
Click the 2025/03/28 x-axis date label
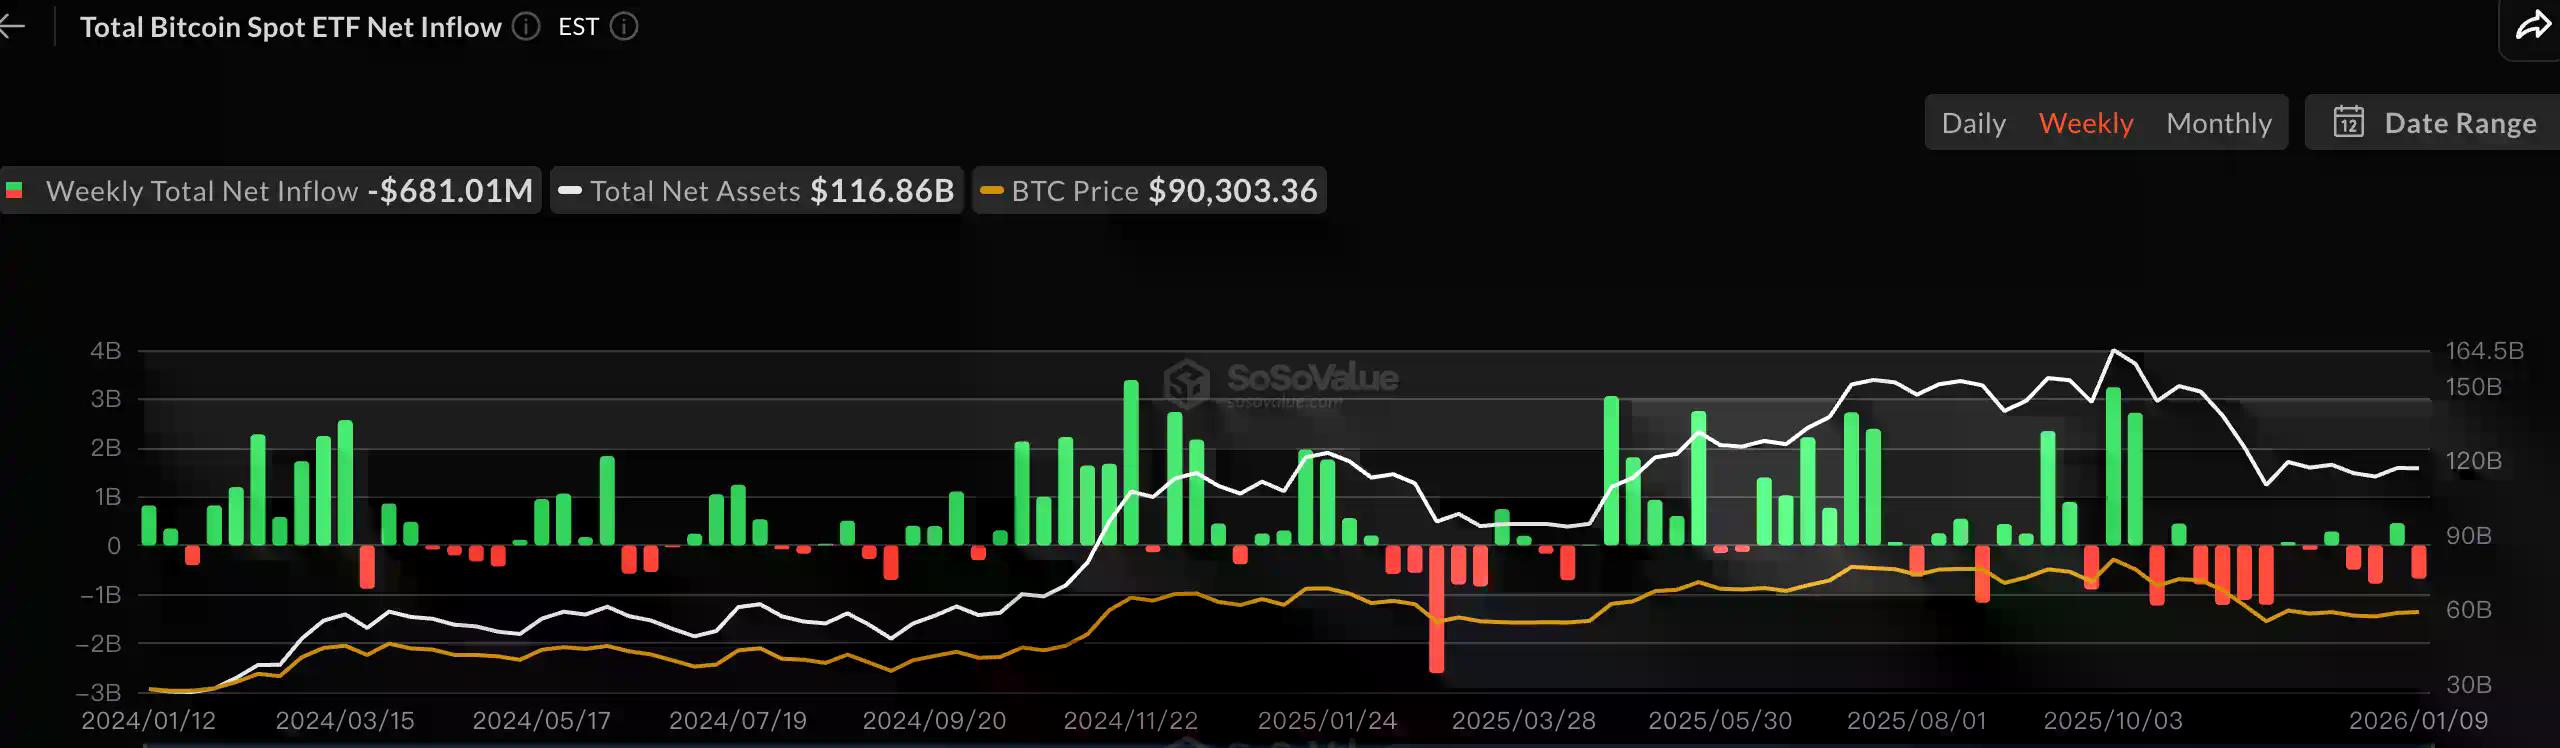tap(1523, 720)
